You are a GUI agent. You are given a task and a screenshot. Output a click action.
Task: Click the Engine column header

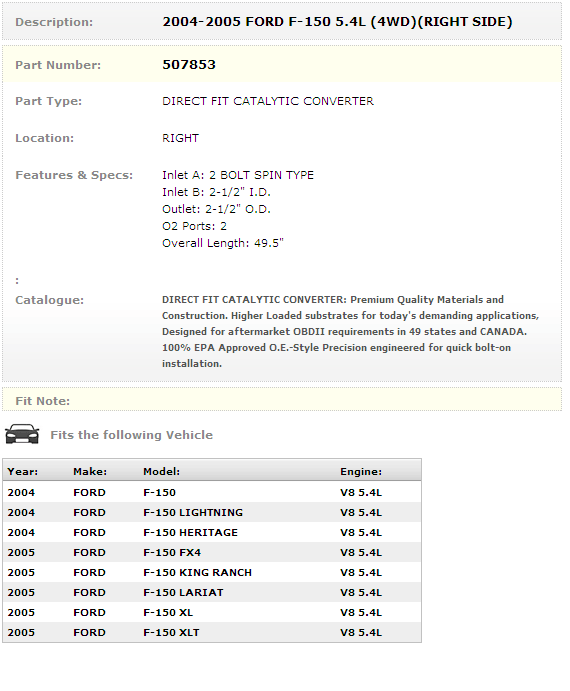coord(361,472)
